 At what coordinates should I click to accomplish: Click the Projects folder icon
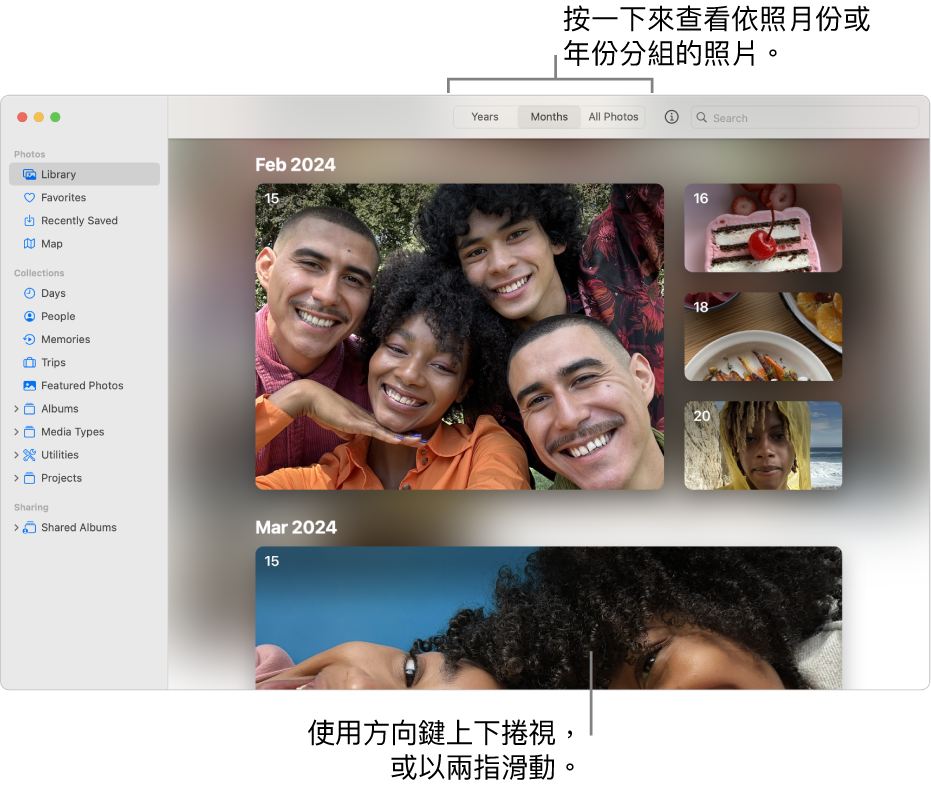[x=29, y=478]
